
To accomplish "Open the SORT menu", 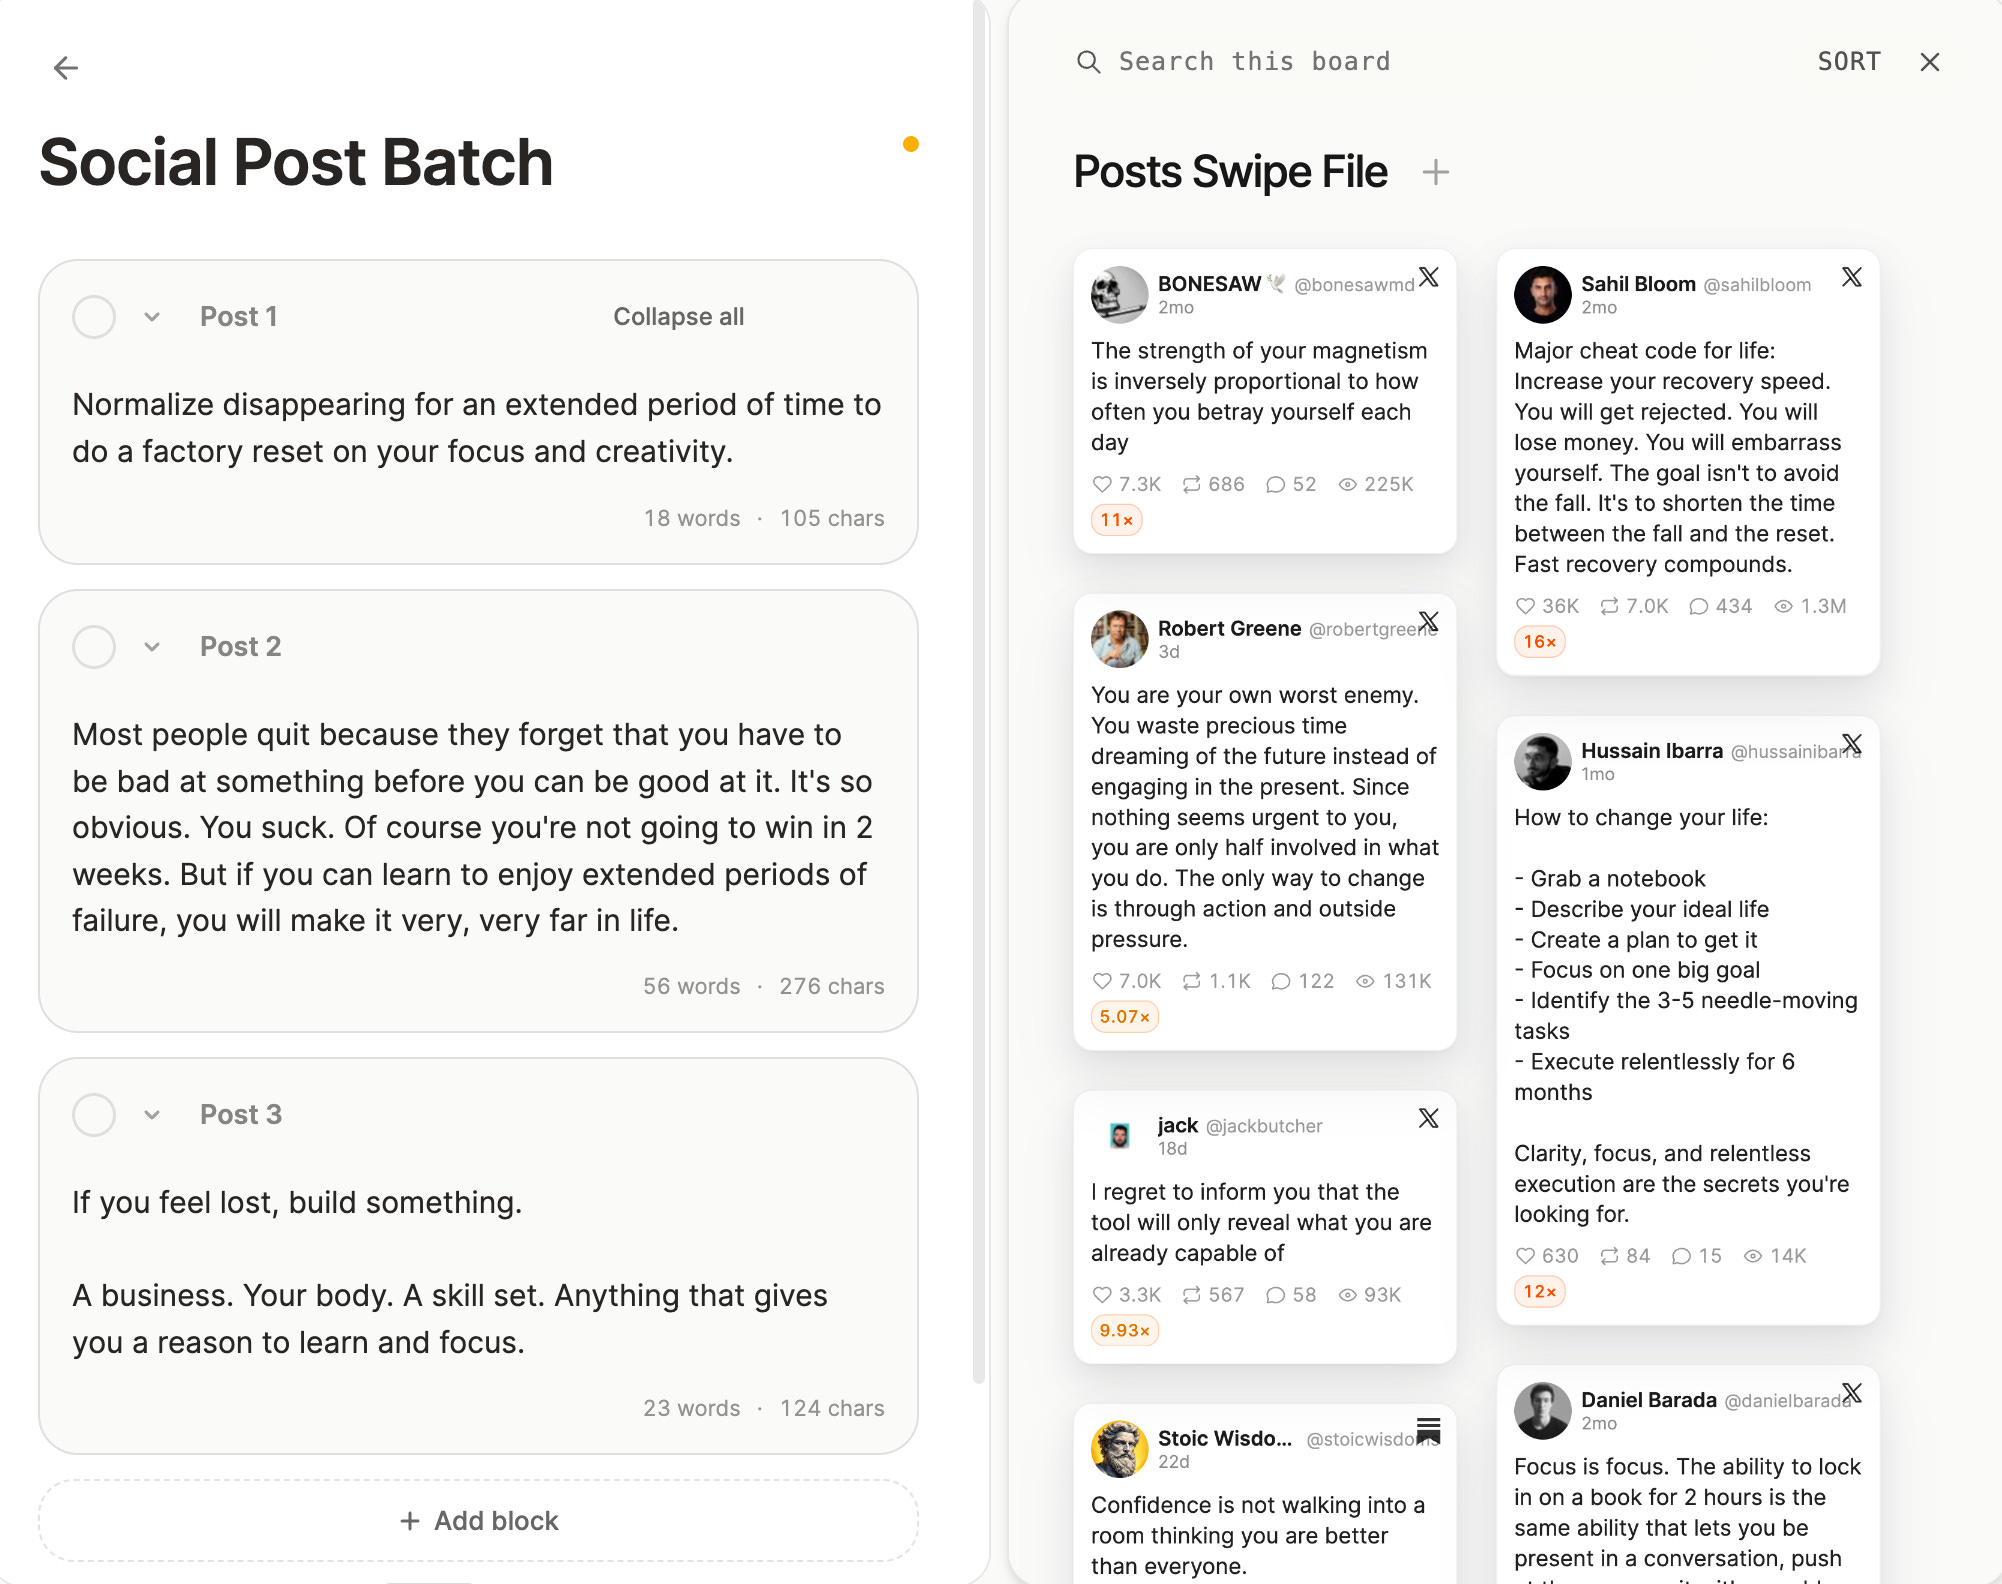I will point(1849,62).
